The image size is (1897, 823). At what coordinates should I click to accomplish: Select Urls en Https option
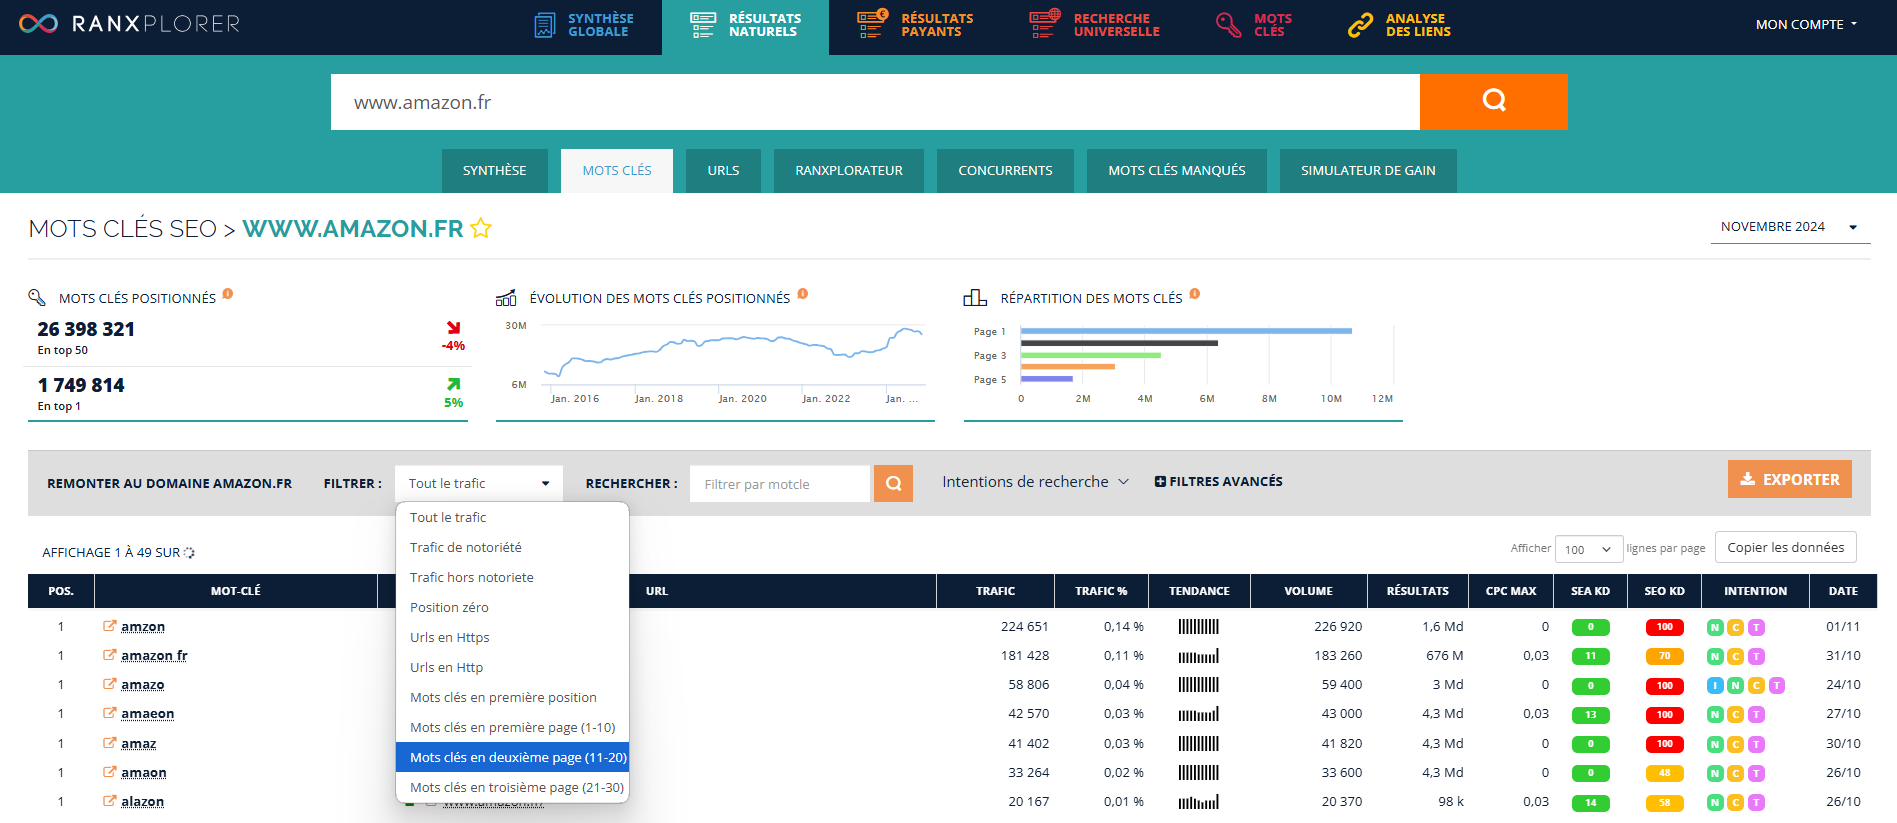coord(512,637)
